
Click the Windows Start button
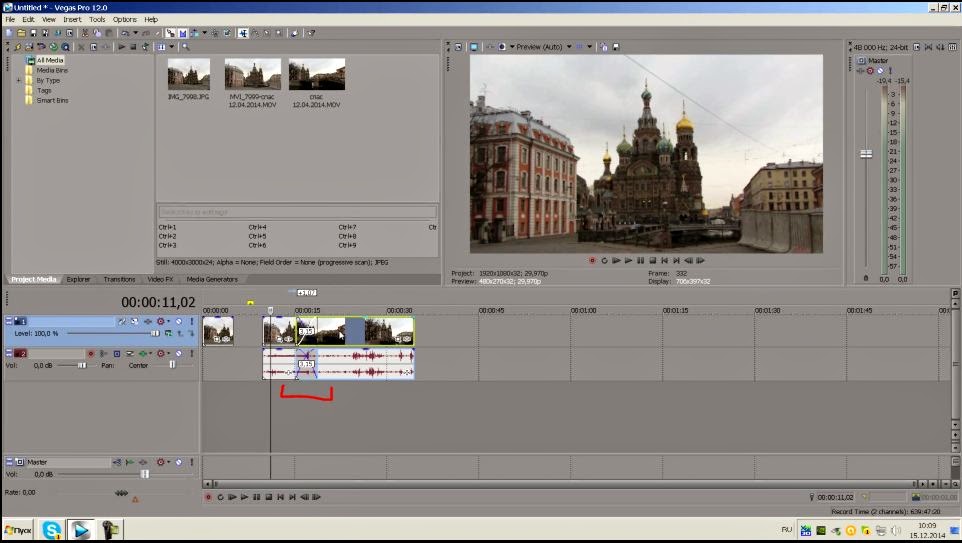(x=18, y=530)
